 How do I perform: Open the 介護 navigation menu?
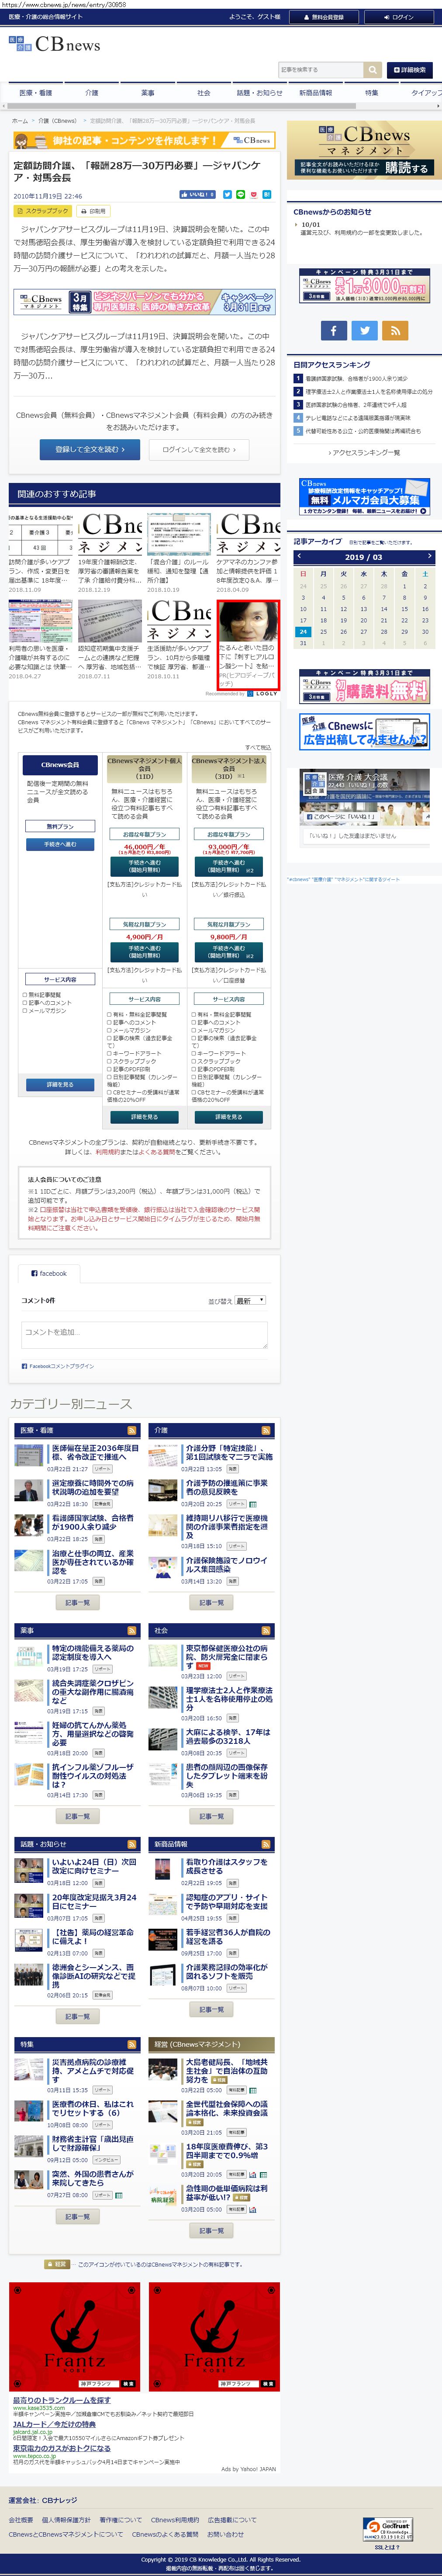pos(92,93)
